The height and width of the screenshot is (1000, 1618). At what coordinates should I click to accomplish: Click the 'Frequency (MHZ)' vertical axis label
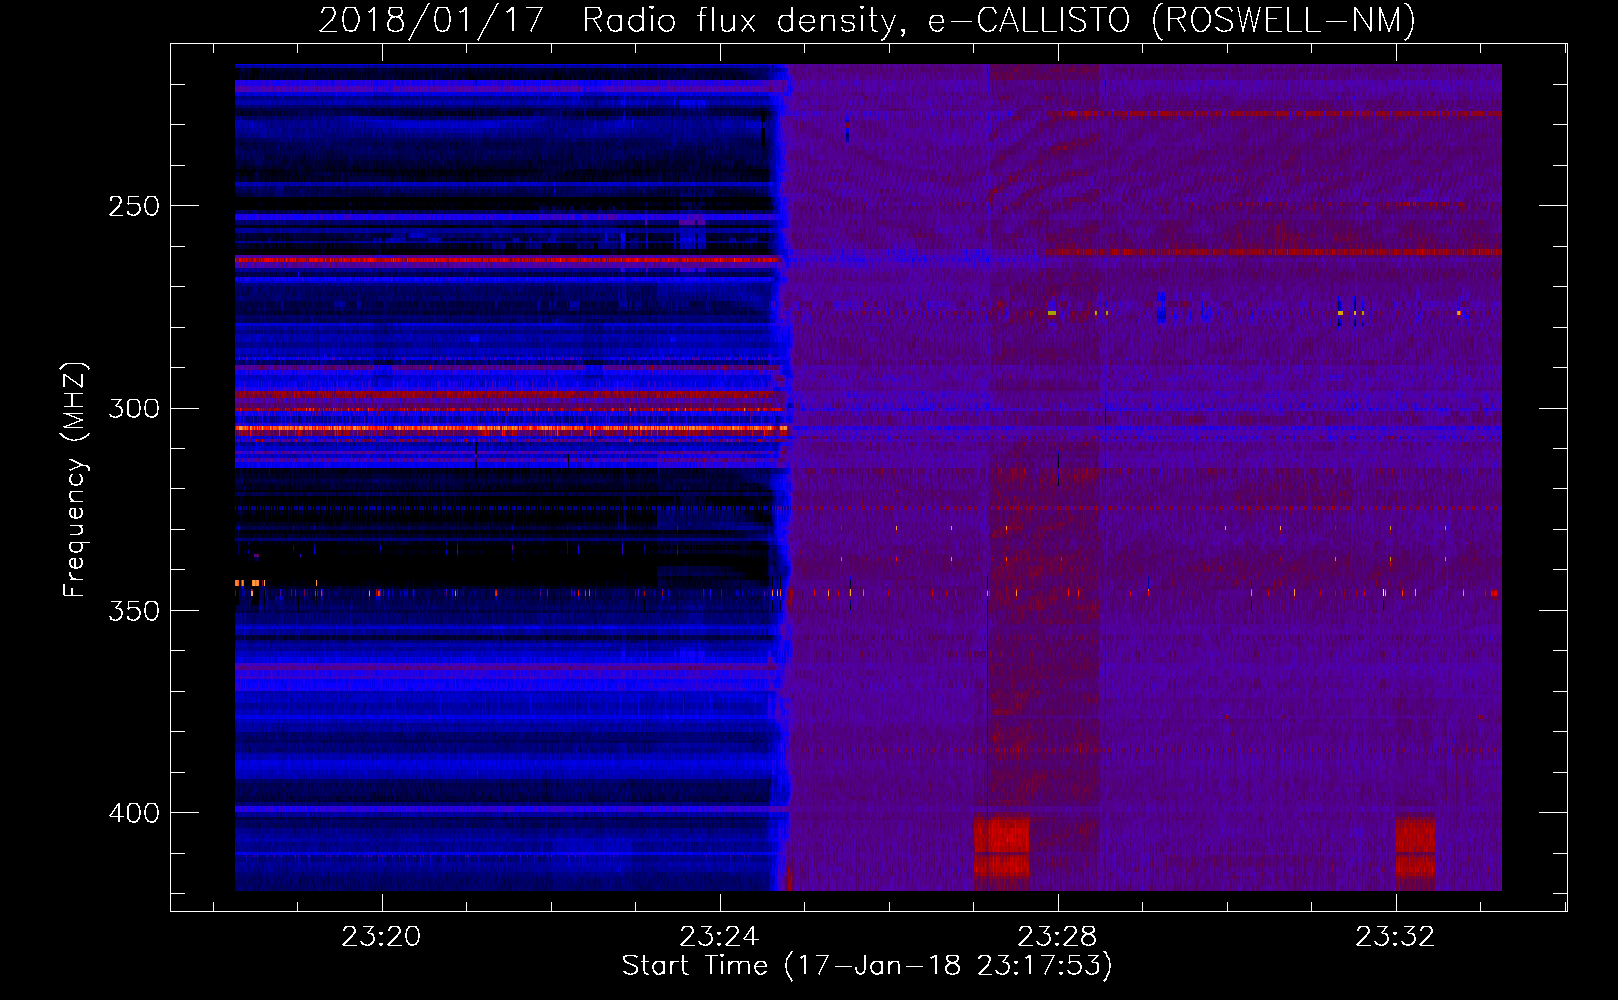click(x=75, y=480)
